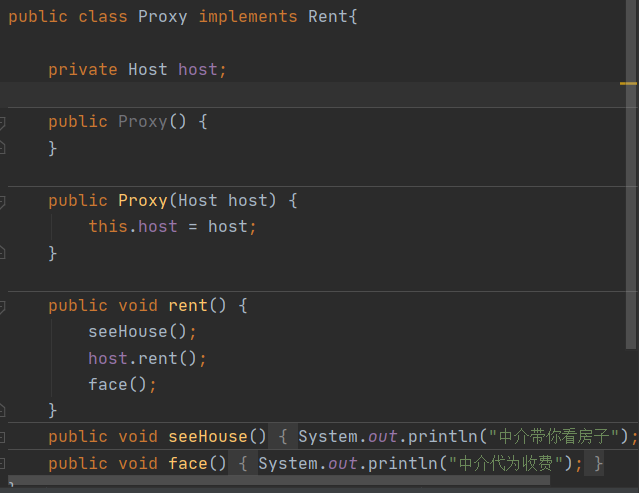Viewport: 639px width, 493px height.
Task: Click 'System' in the seeHouse() line
Action: [x=328, y=437]
